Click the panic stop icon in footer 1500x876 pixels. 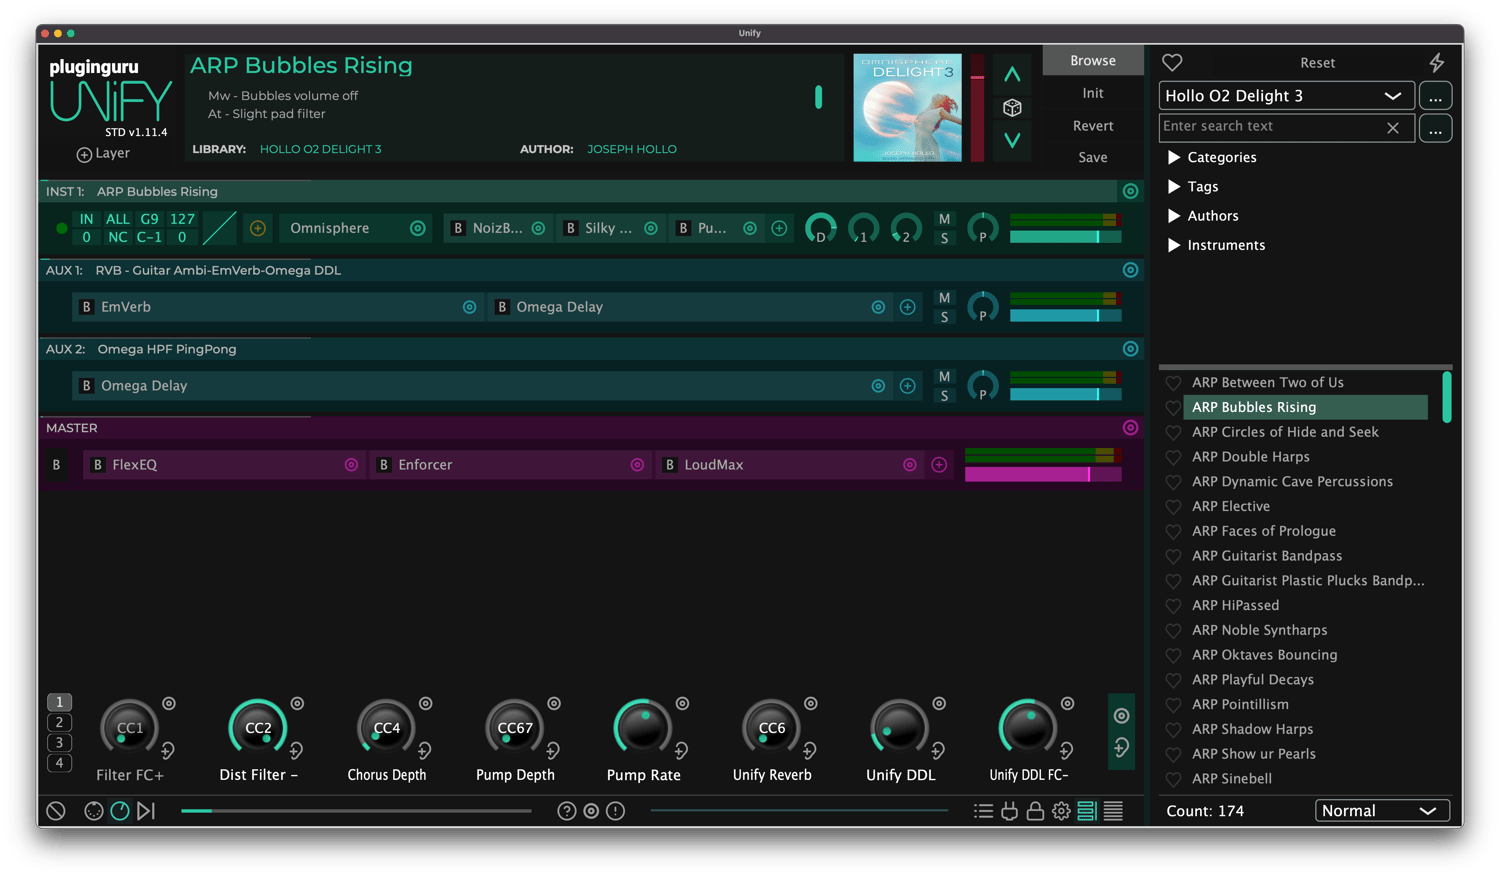[x=56, y=811]
